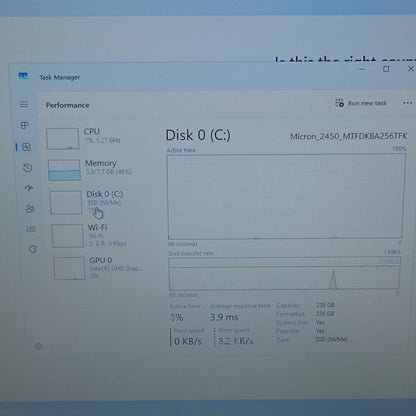This screenshot has width=416, height=416.
Task: Open Task Manager settings gear
Action: coord(38,347)
